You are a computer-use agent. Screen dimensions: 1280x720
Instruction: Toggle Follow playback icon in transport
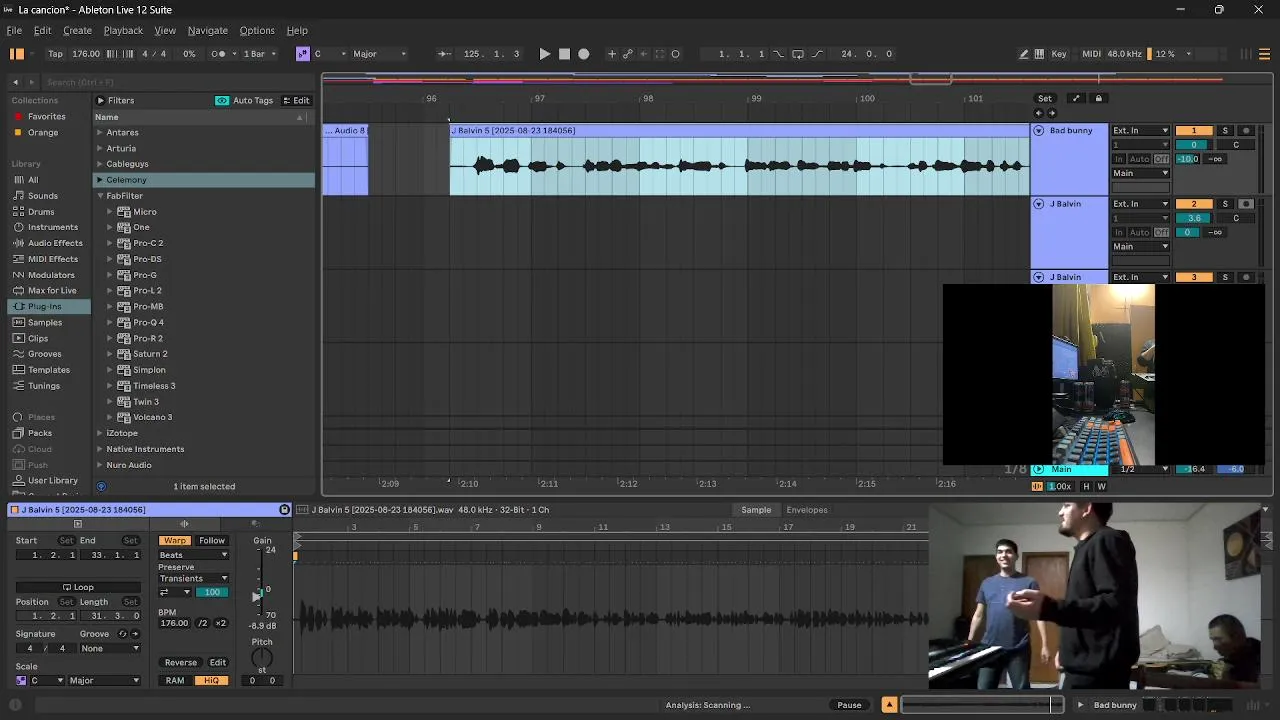(x=444, y=54)
